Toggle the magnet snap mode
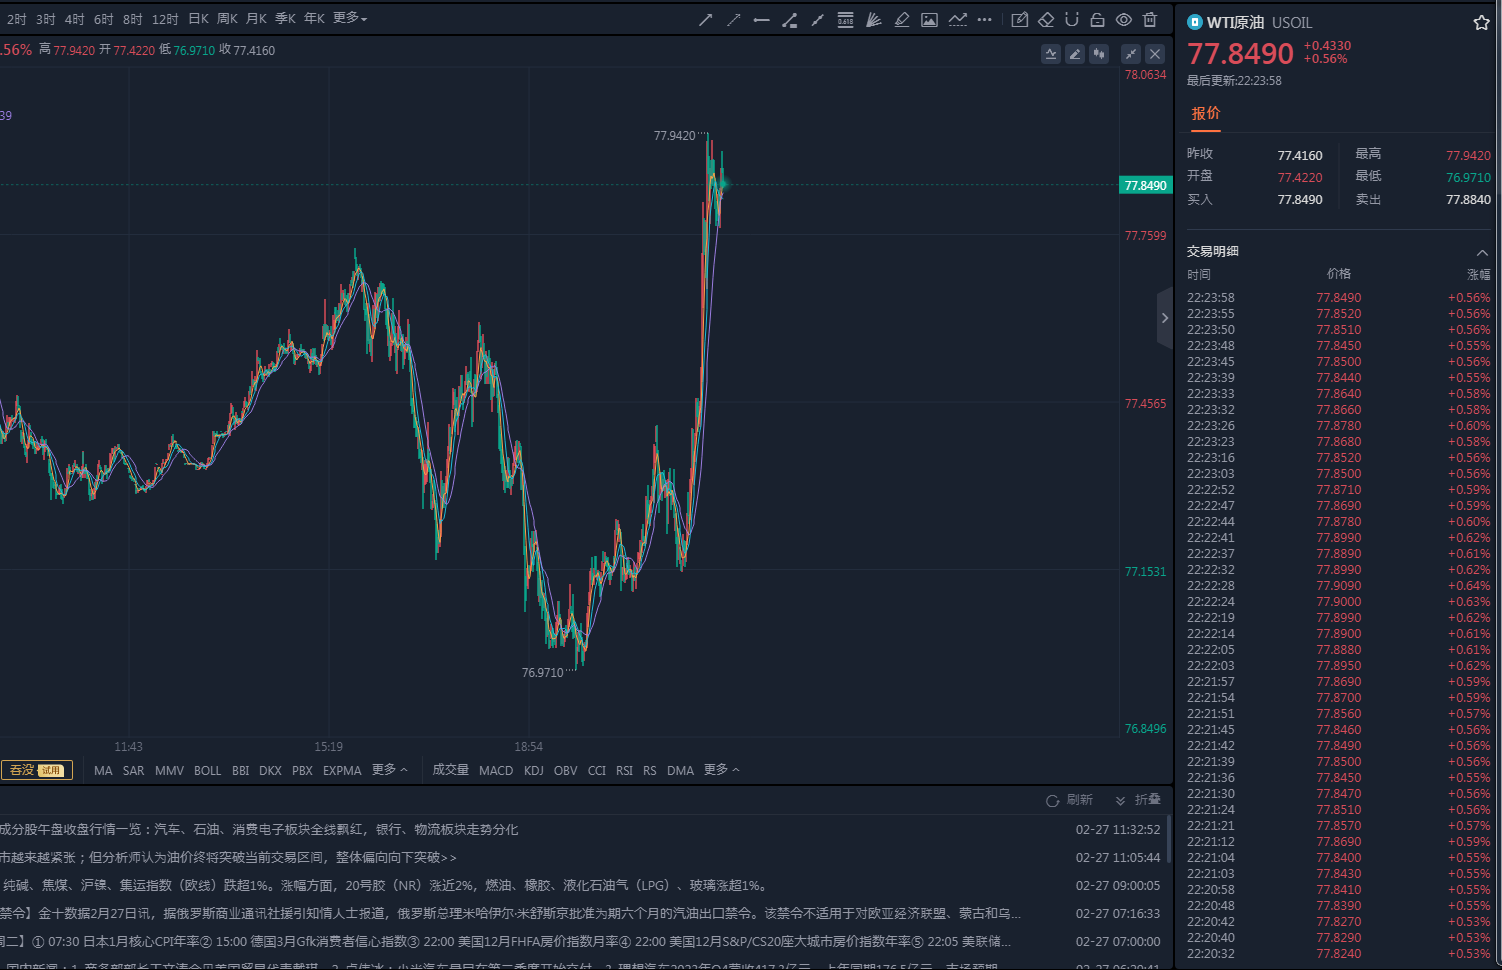Screen dimensions: 1502x970 click(x=1072, y=20)
